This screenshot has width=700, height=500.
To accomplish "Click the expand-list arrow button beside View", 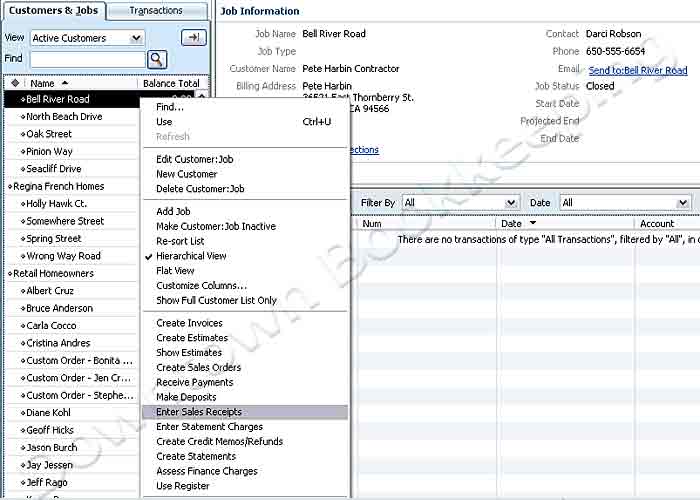I will click(194, 38).
